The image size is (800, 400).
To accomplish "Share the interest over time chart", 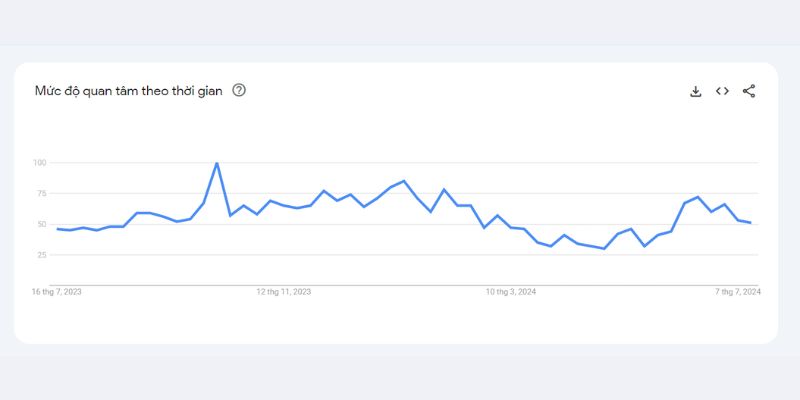I will coord(748,91).
